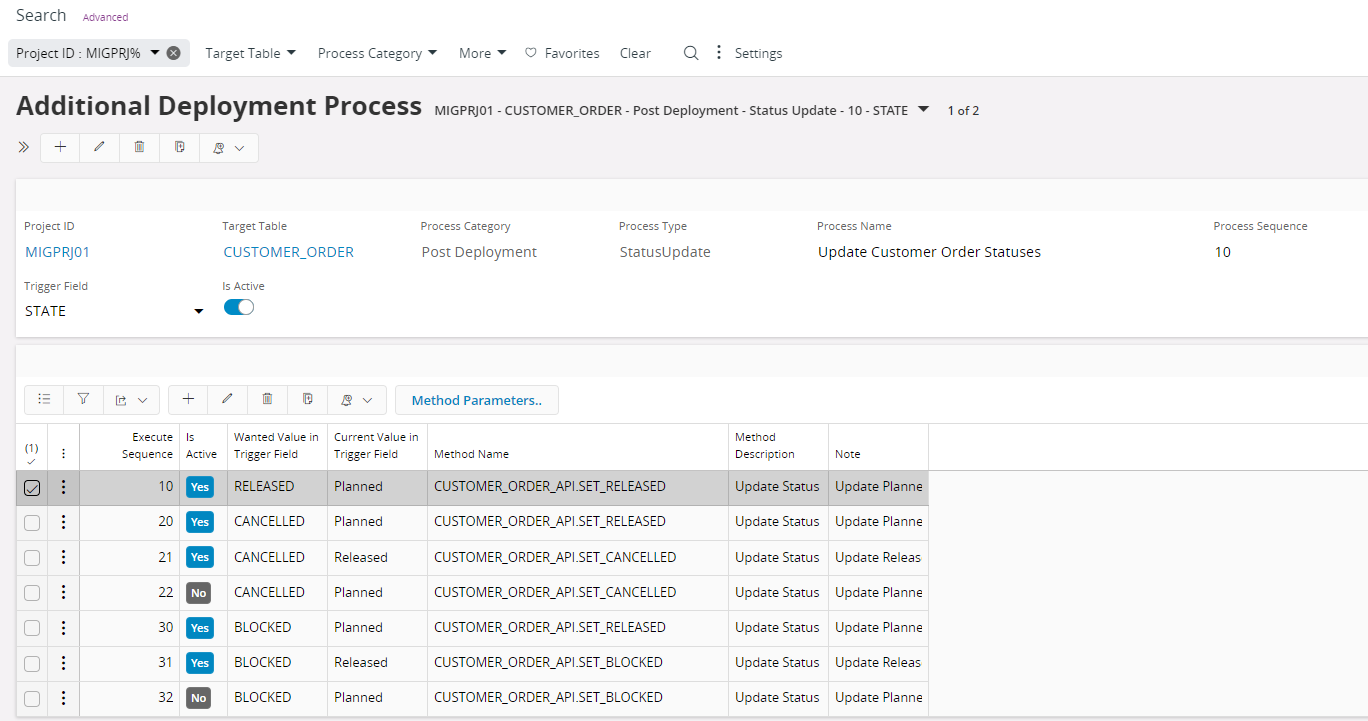The image size is (1368, 721).
Task: Click the list view icon in table toolbar
Action: 44,399
